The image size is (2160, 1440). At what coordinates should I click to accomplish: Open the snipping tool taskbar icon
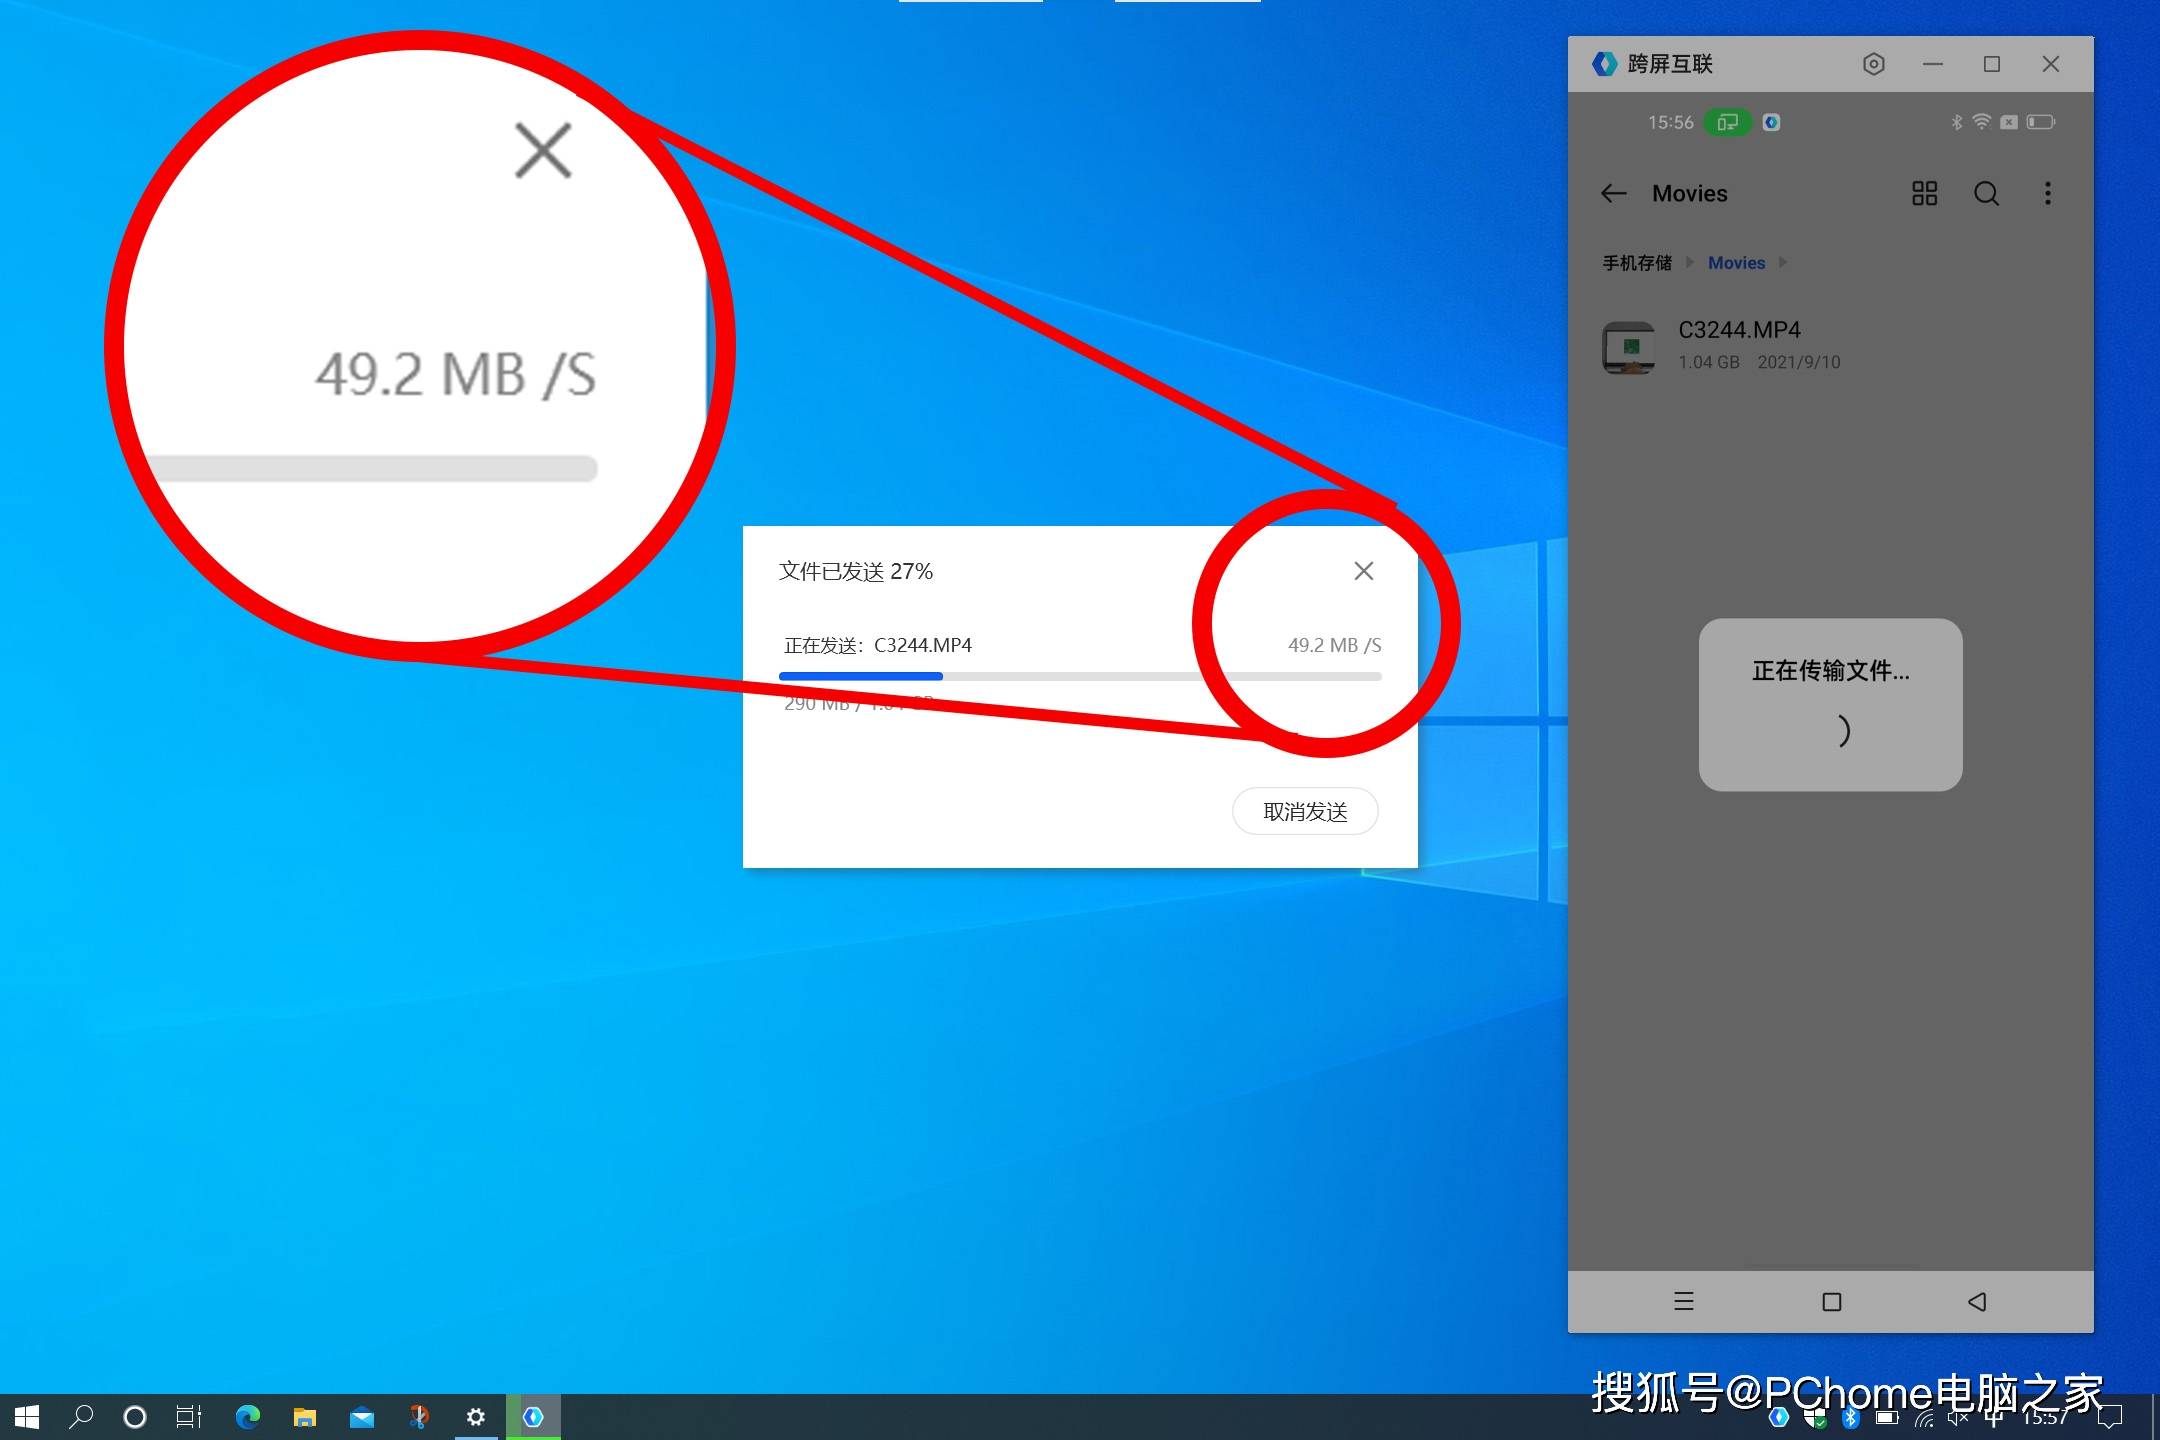(x=418, y=1417)
